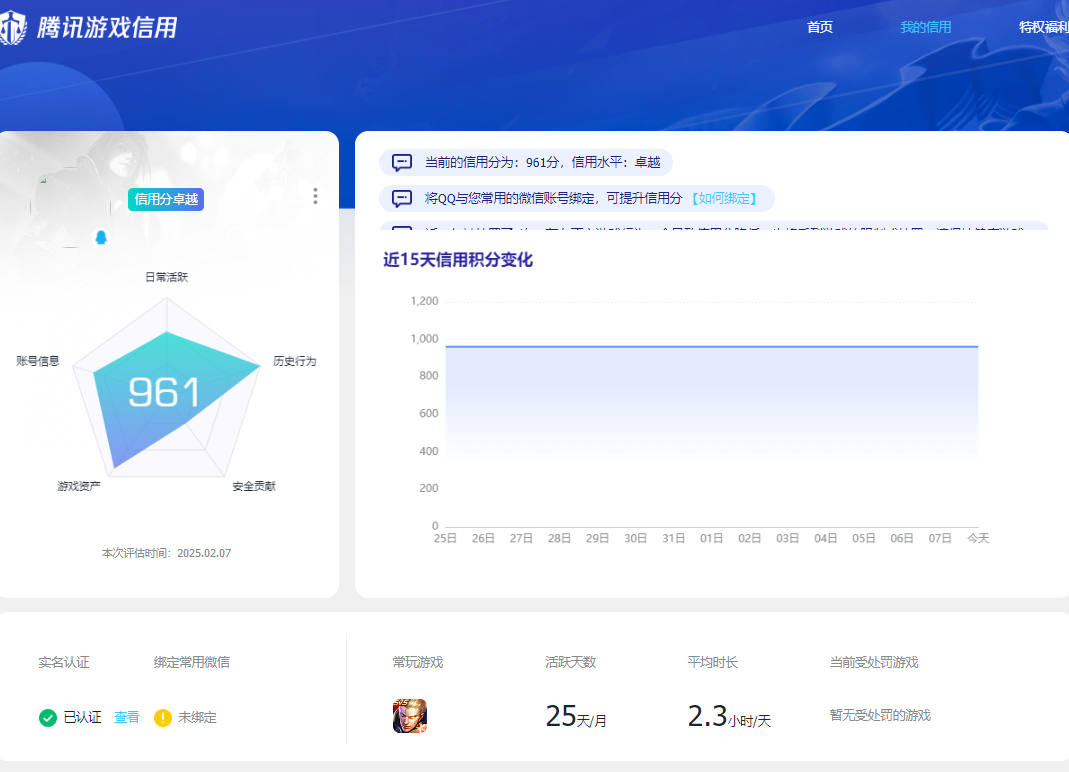Click the 今天 label on the x-axis
The height and width of the screenshot is (772, 1069).
click(x=978, y=539)
